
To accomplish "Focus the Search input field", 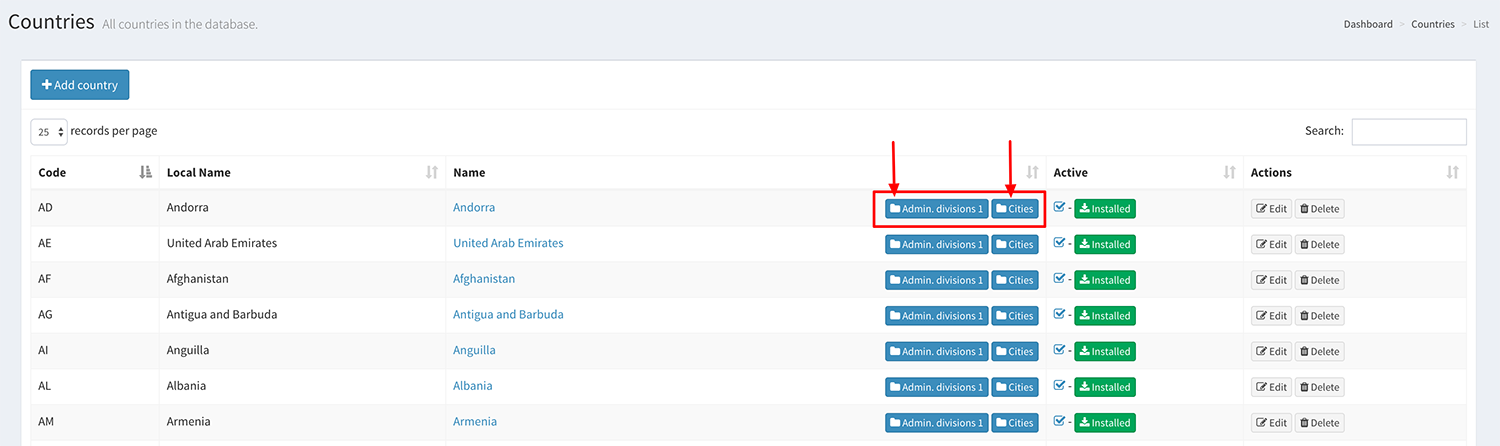I will click(1409, 131).
